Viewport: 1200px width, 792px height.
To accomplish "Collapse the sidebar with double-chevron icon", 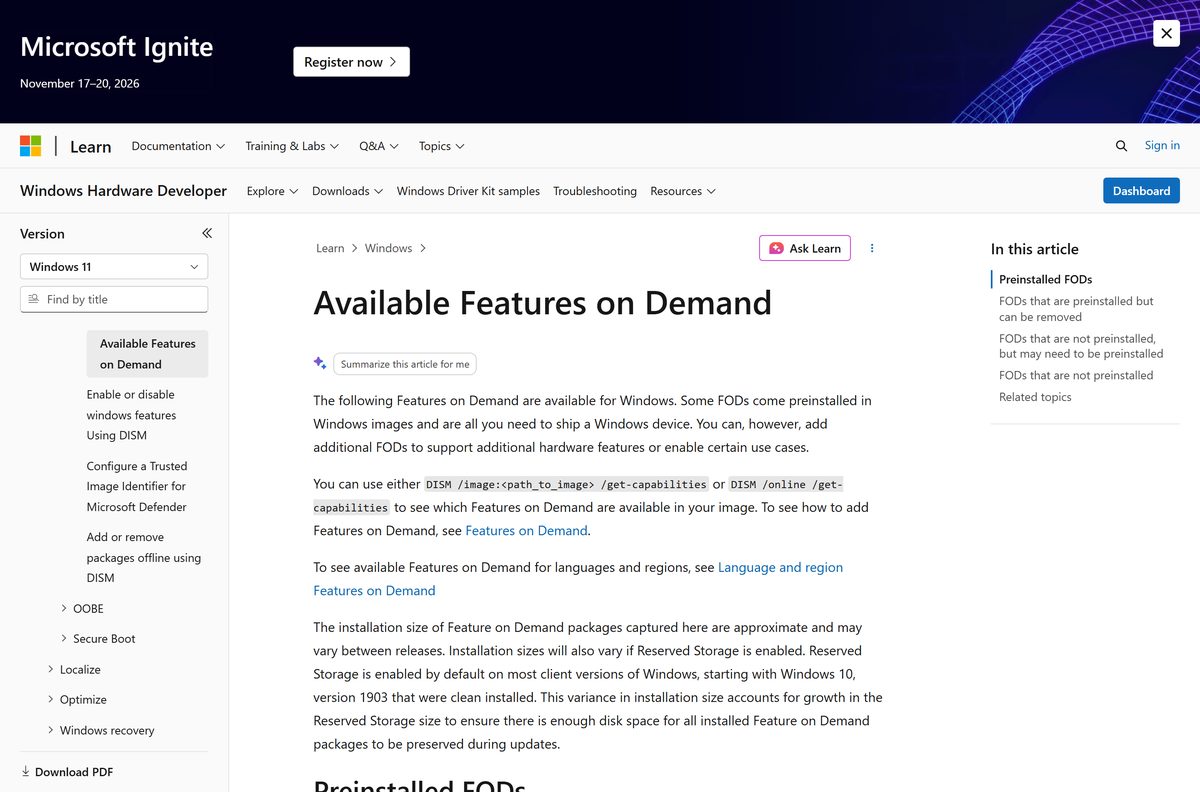I will pyautogui.click(x=207, y=233).
